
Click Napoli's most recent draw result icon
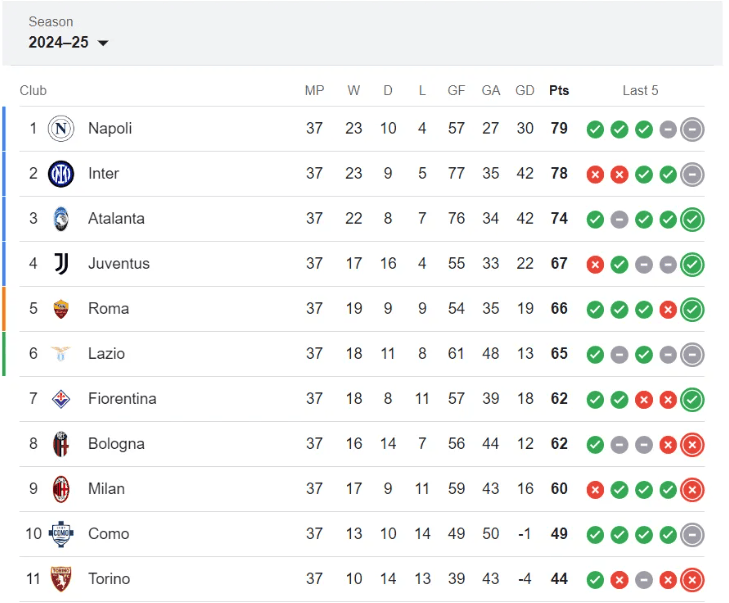692,129
